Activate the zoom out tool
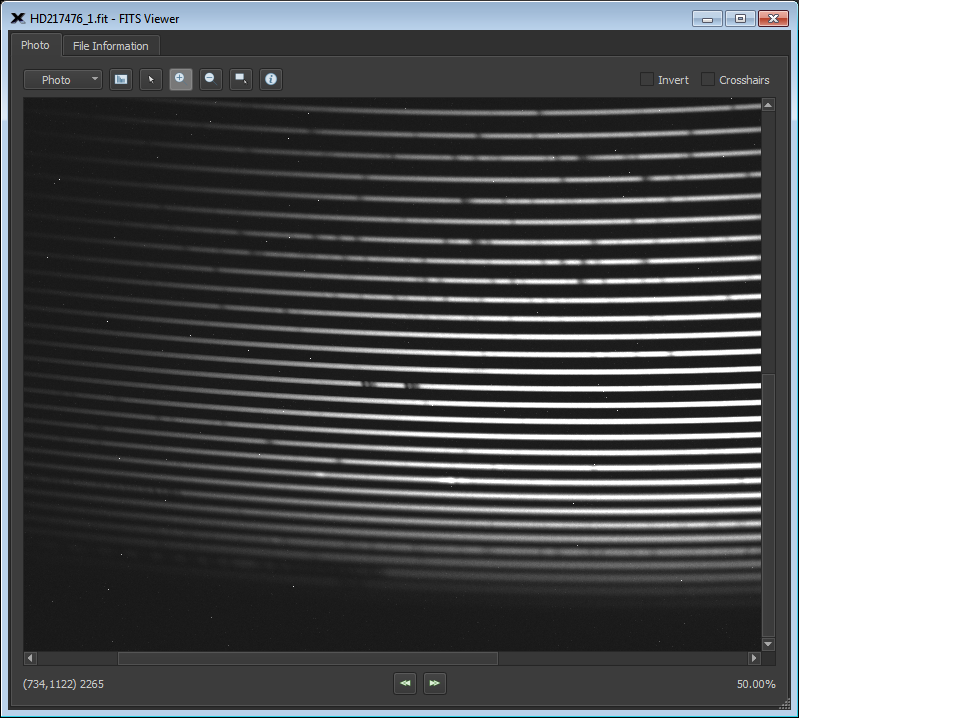This screenshot has width=960, height=718. pyautogui.click(x=210, y=80)
